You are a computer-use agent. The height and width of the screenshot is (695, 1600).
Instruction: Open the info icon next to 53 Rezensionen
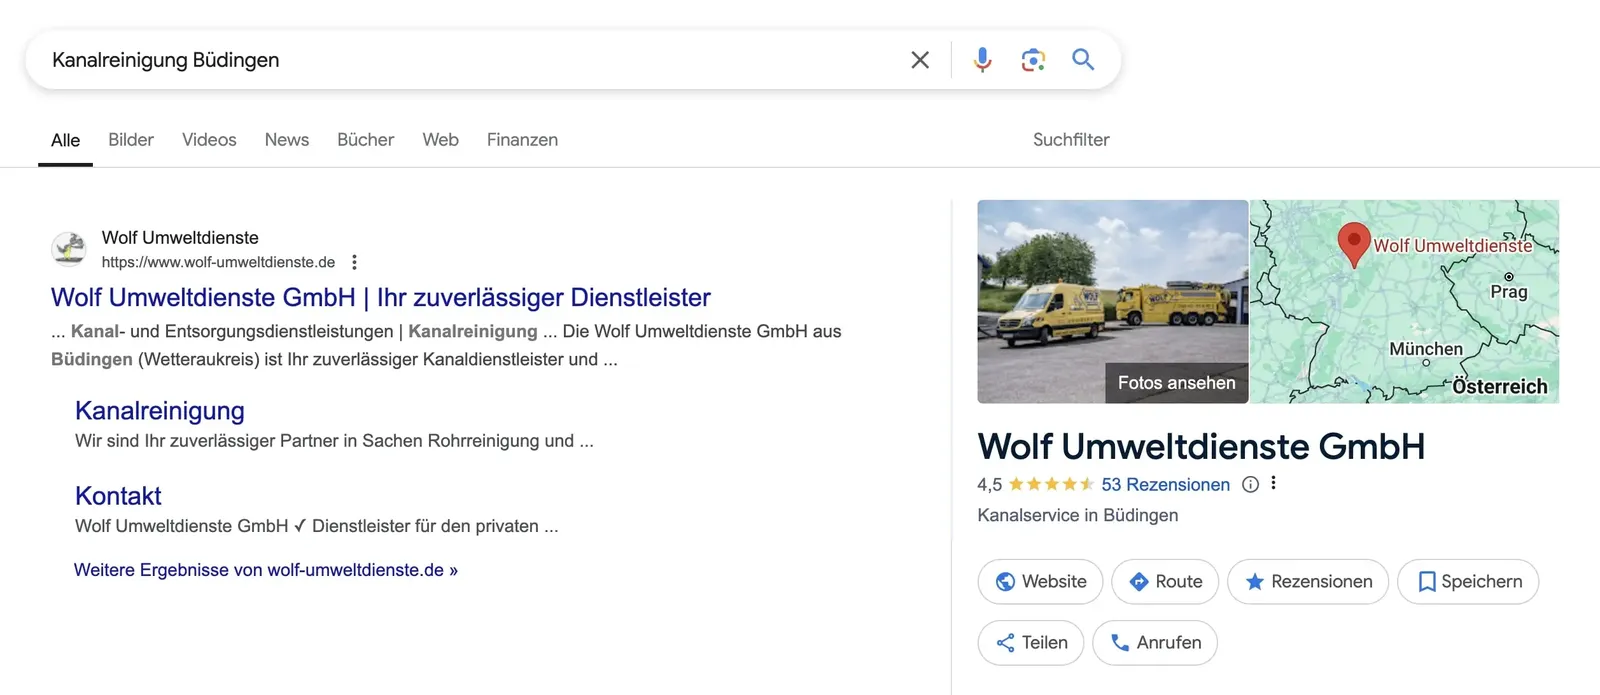[x=1250, y=484]
